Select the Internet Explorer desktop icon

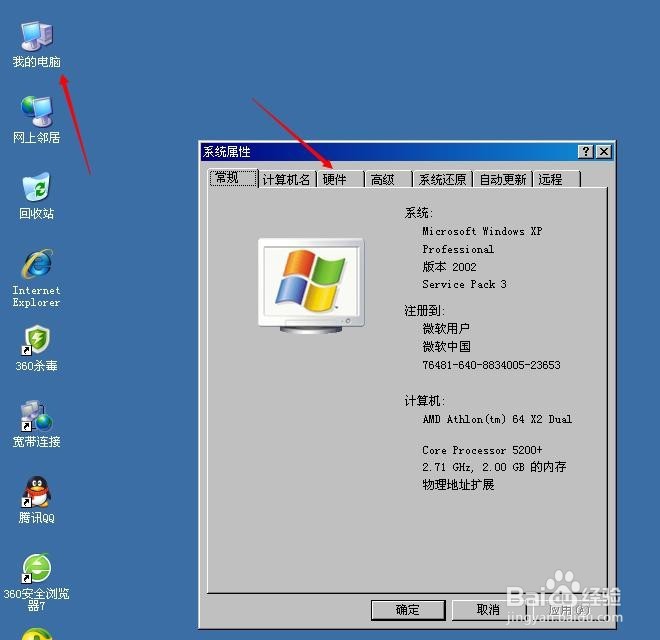37,278
